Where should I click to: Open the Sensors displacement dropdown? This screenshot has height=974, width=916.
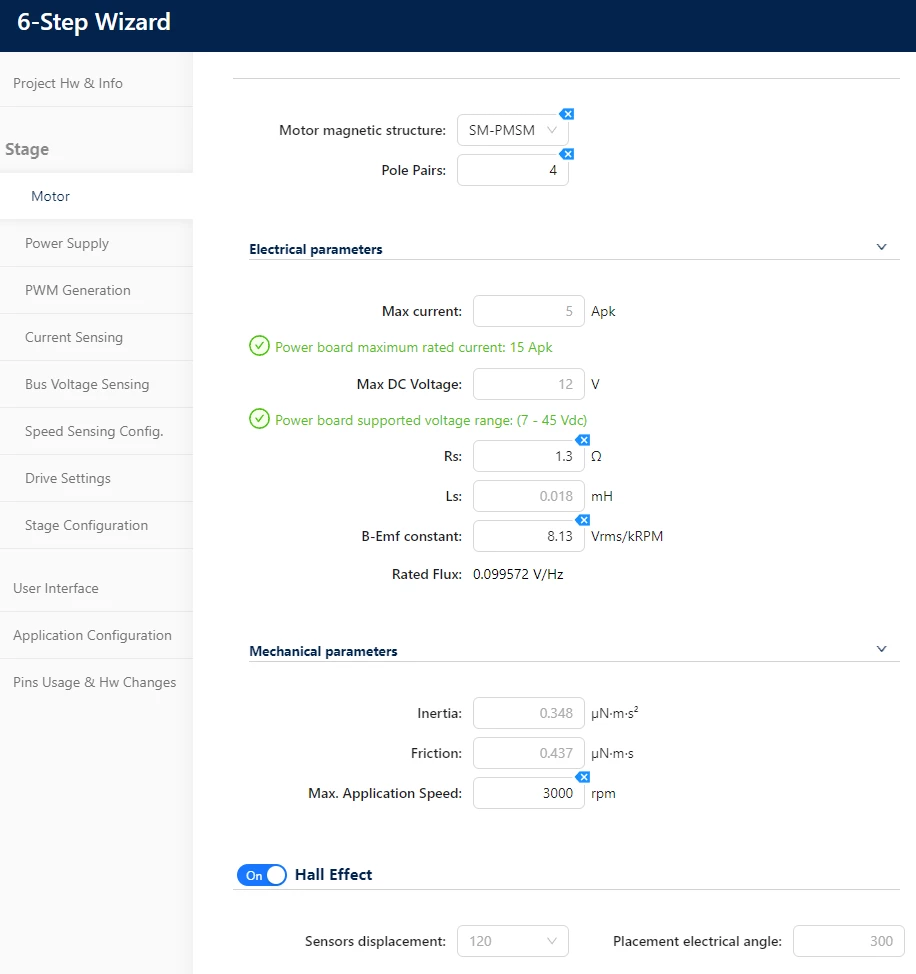[x=512, y=941]
